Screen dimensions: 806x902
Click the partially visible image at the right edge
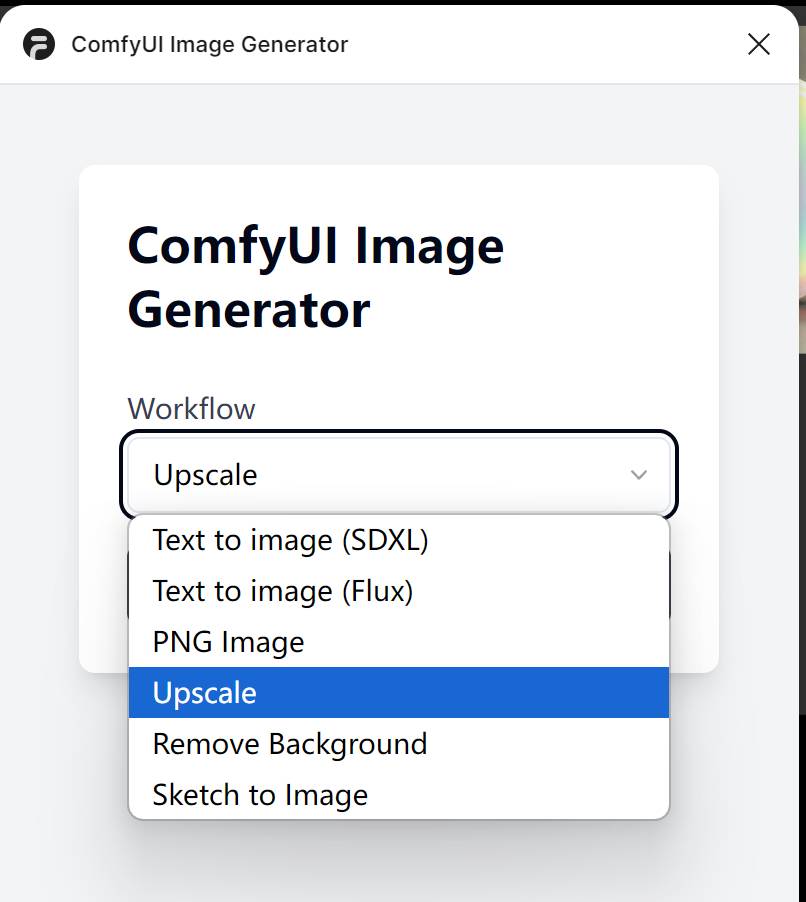click(799, 200)
